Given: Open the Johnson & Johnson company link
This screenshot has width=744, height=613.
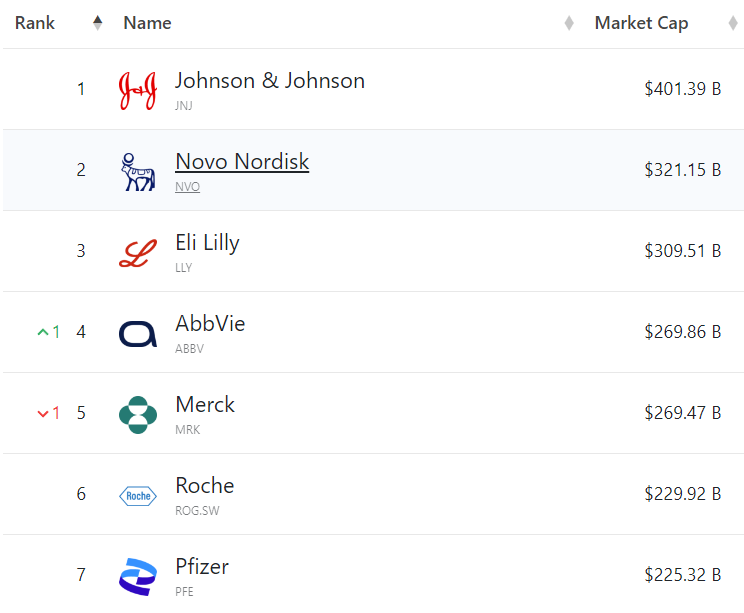Looking at the screenshot, I should tap(270, 81).
